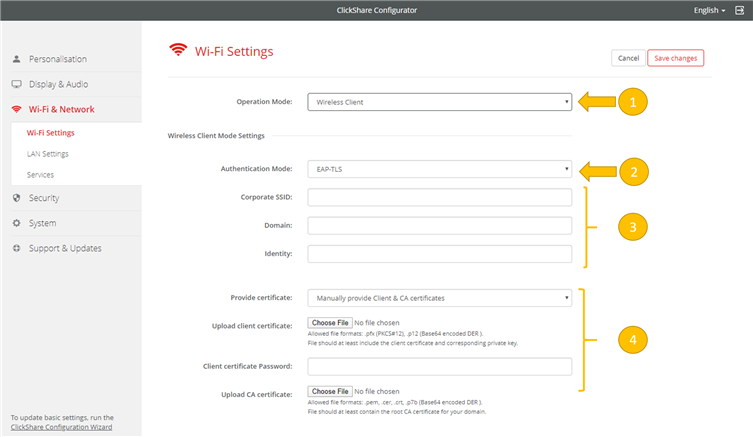Go to Services submenu item
The image size is (753, 437).
(40, 175)
